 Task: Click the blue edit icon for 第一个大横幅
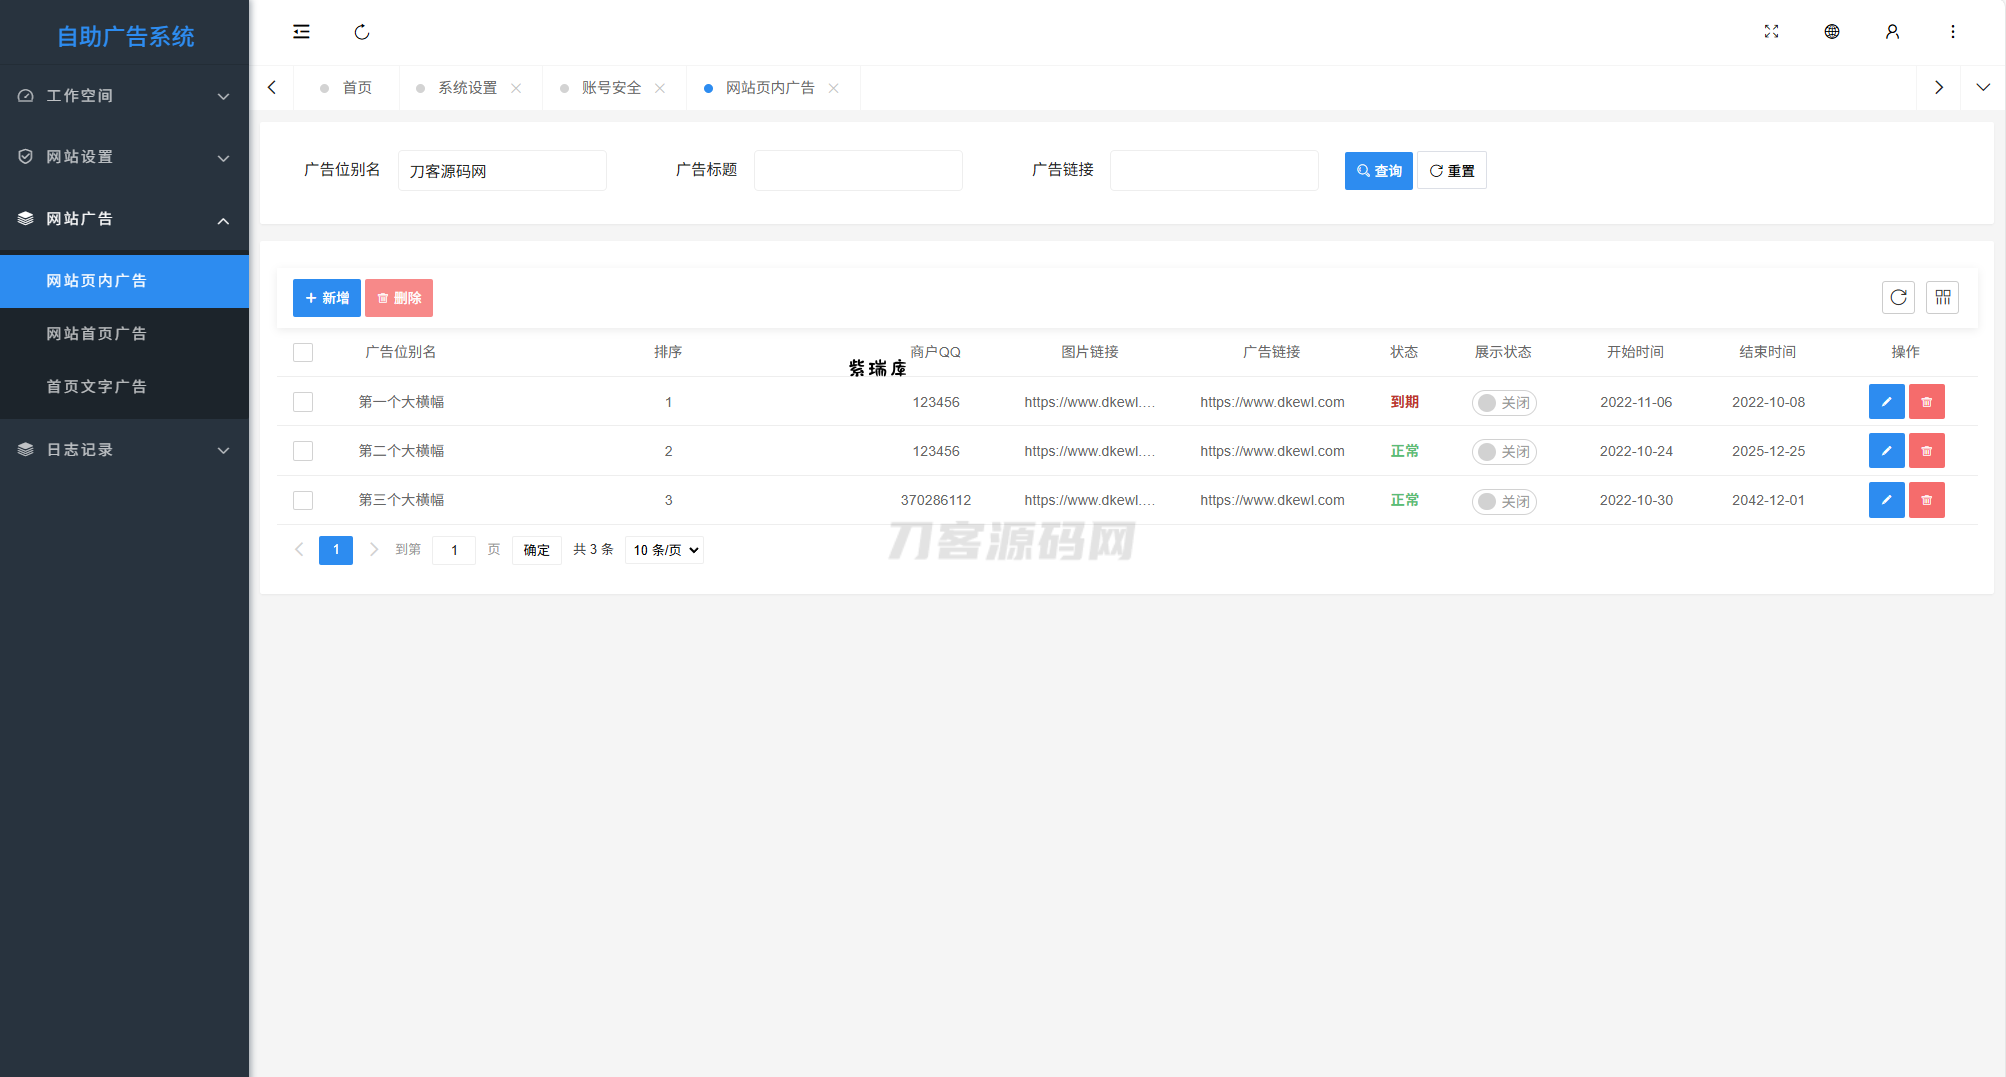(x=1886, y=402)
